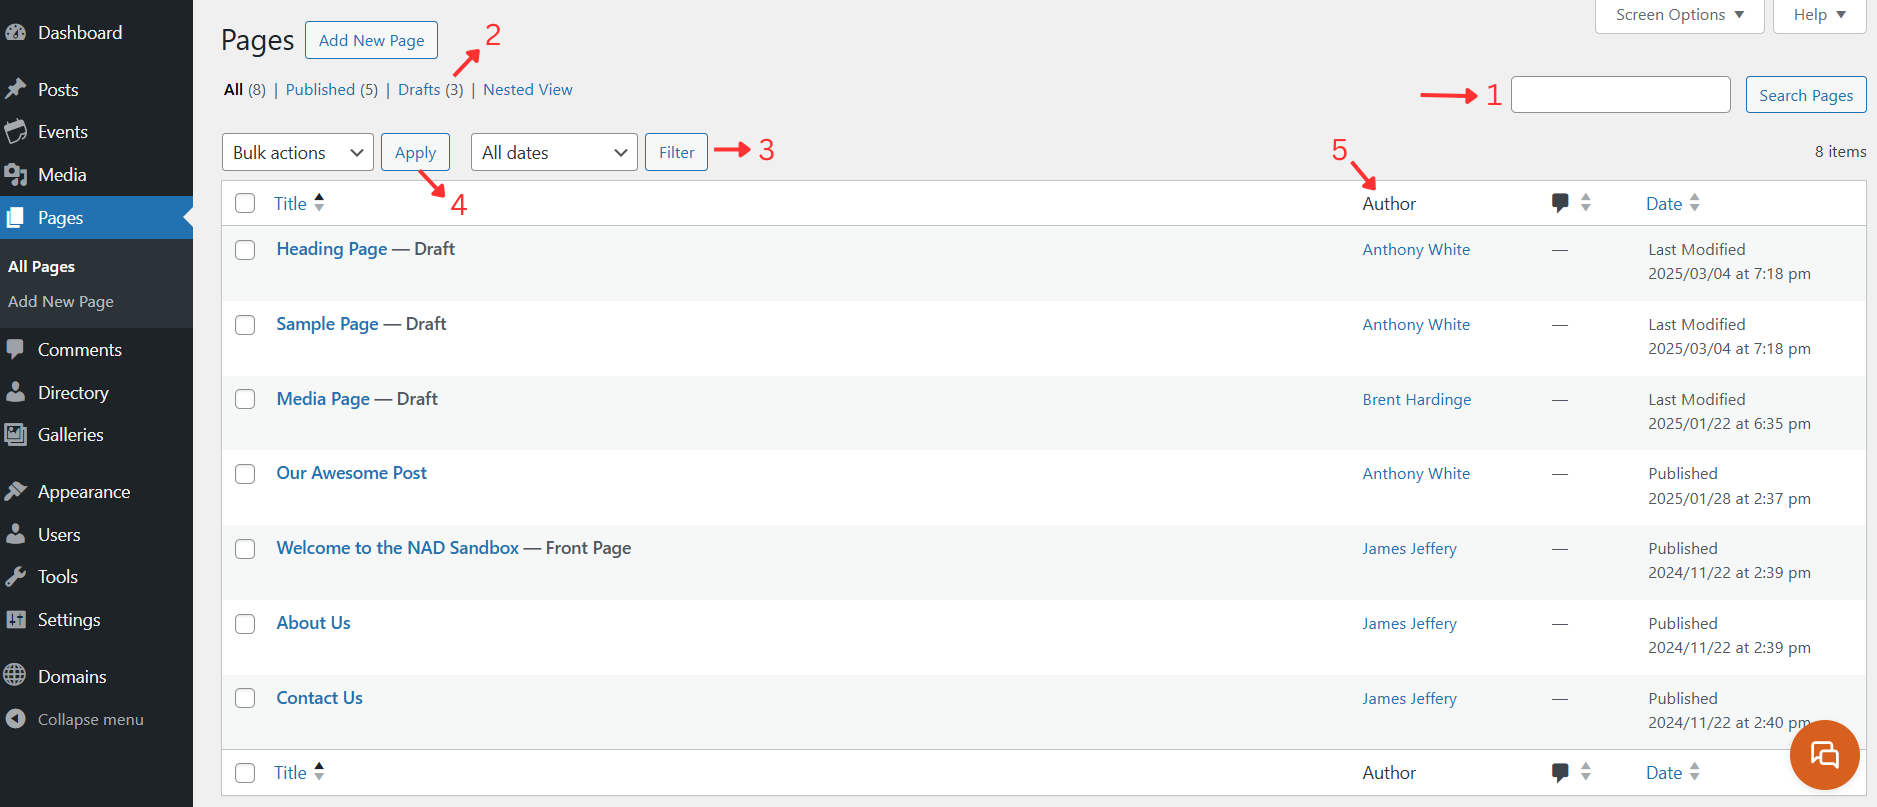Open Welcome to the NAD Sandbox link
Screen dimensions: 1877x807
tap(398, 548)
